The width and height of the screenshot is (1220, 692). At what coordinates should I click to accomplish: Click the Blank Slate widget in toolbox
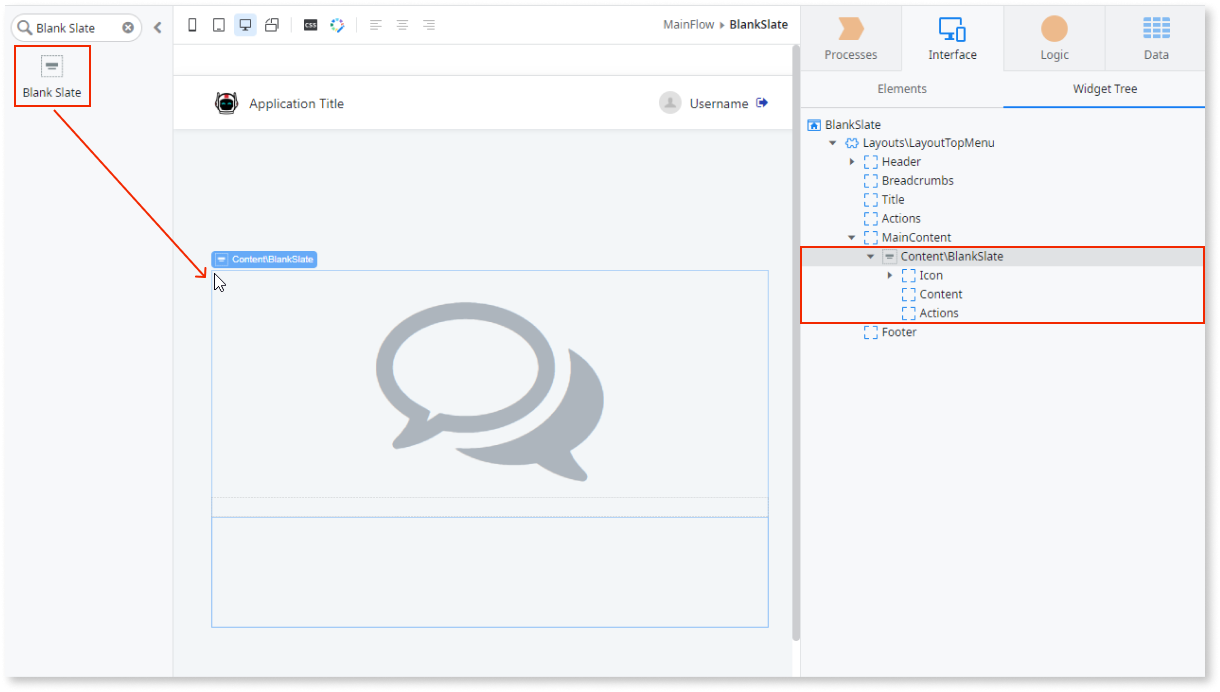(x=52, y=76)
